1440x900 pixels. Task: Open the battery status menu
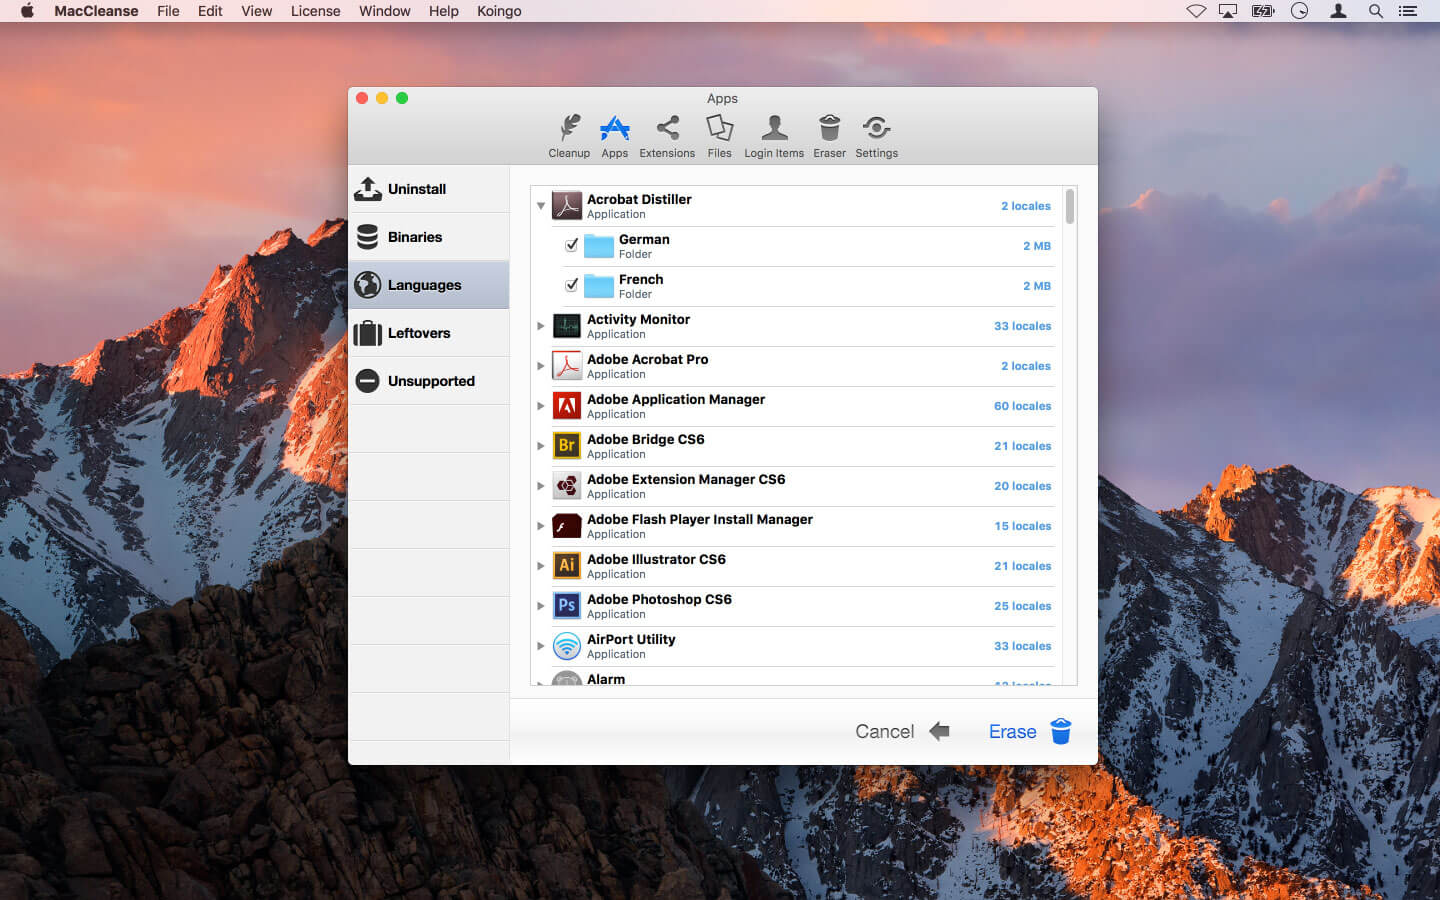coord(1264,11)
